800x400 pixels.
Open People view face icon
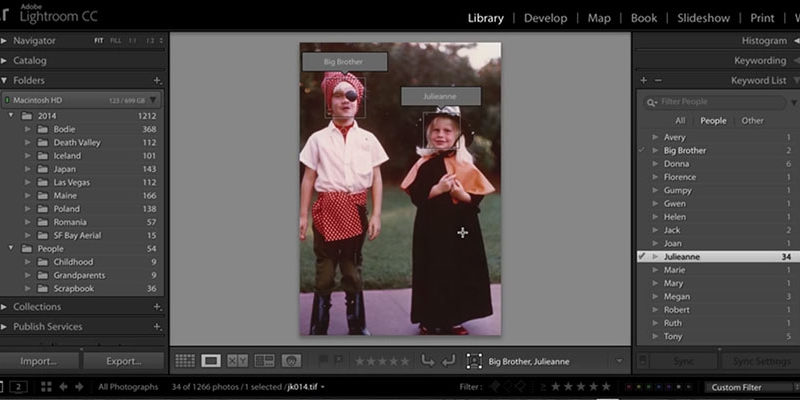tap(291, 361)
